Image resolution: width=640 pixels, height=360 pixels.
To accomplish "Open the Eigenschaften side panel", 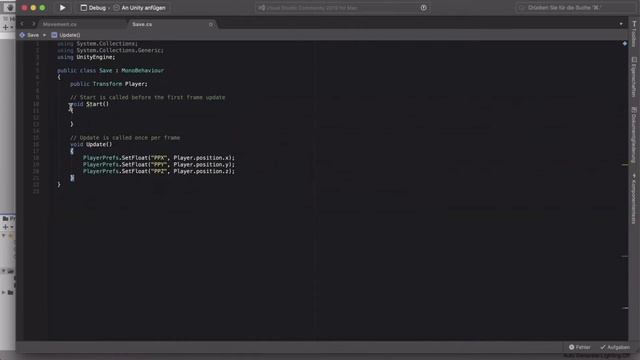I will tap(634, 77).
